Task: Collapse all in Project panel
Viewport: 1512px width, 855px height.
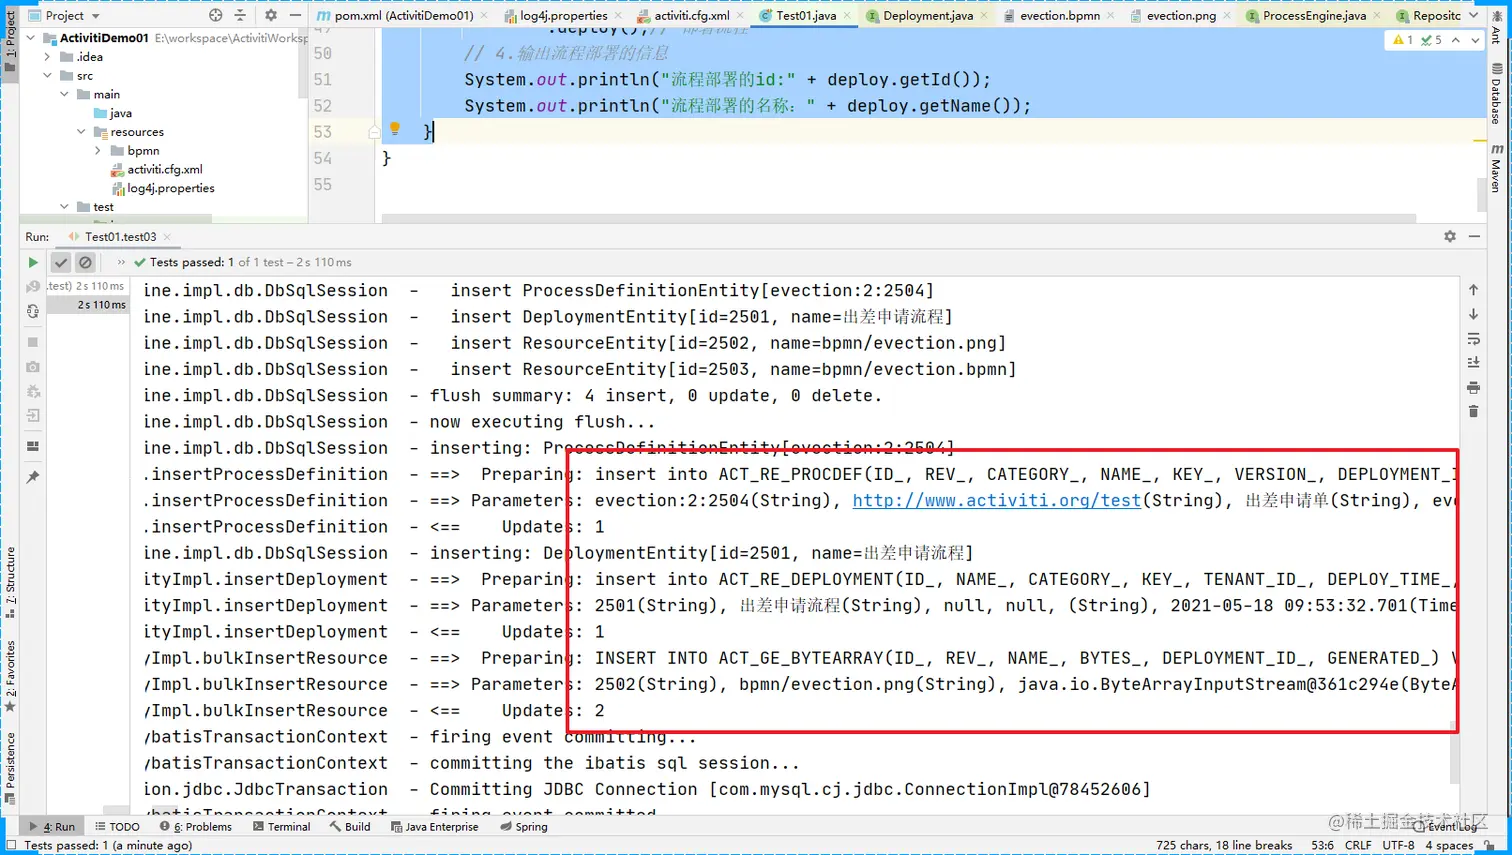Action: (x=240, y=16)
